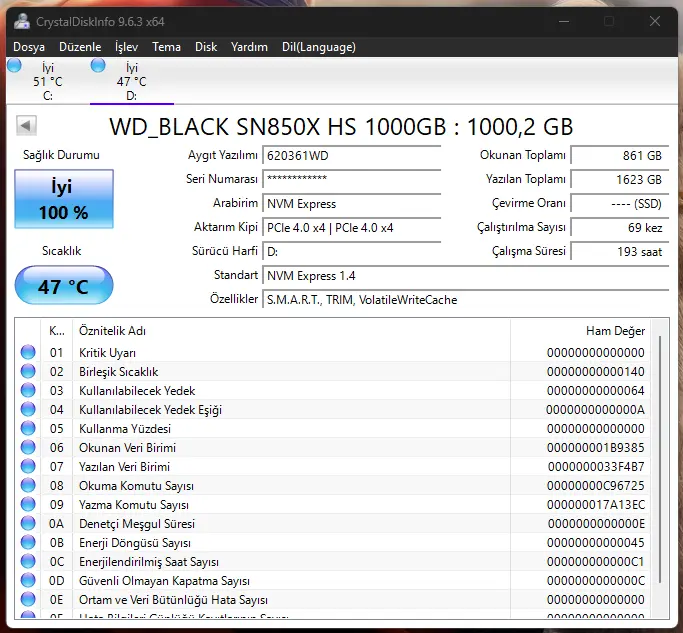Image resolution: width=683 pixels, height=633 pixels.
Task: Click status orb beside Kullanılabilecek Yedek (03)
Action: click(x=28, y=390)
